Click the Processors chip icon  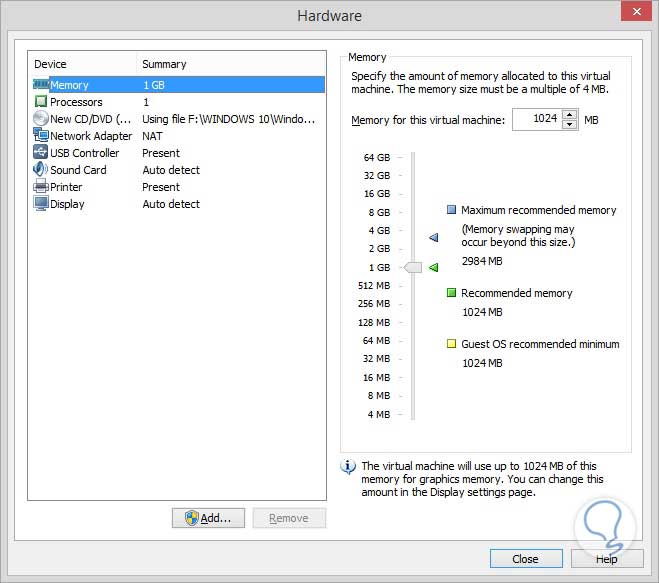point(41,102)
